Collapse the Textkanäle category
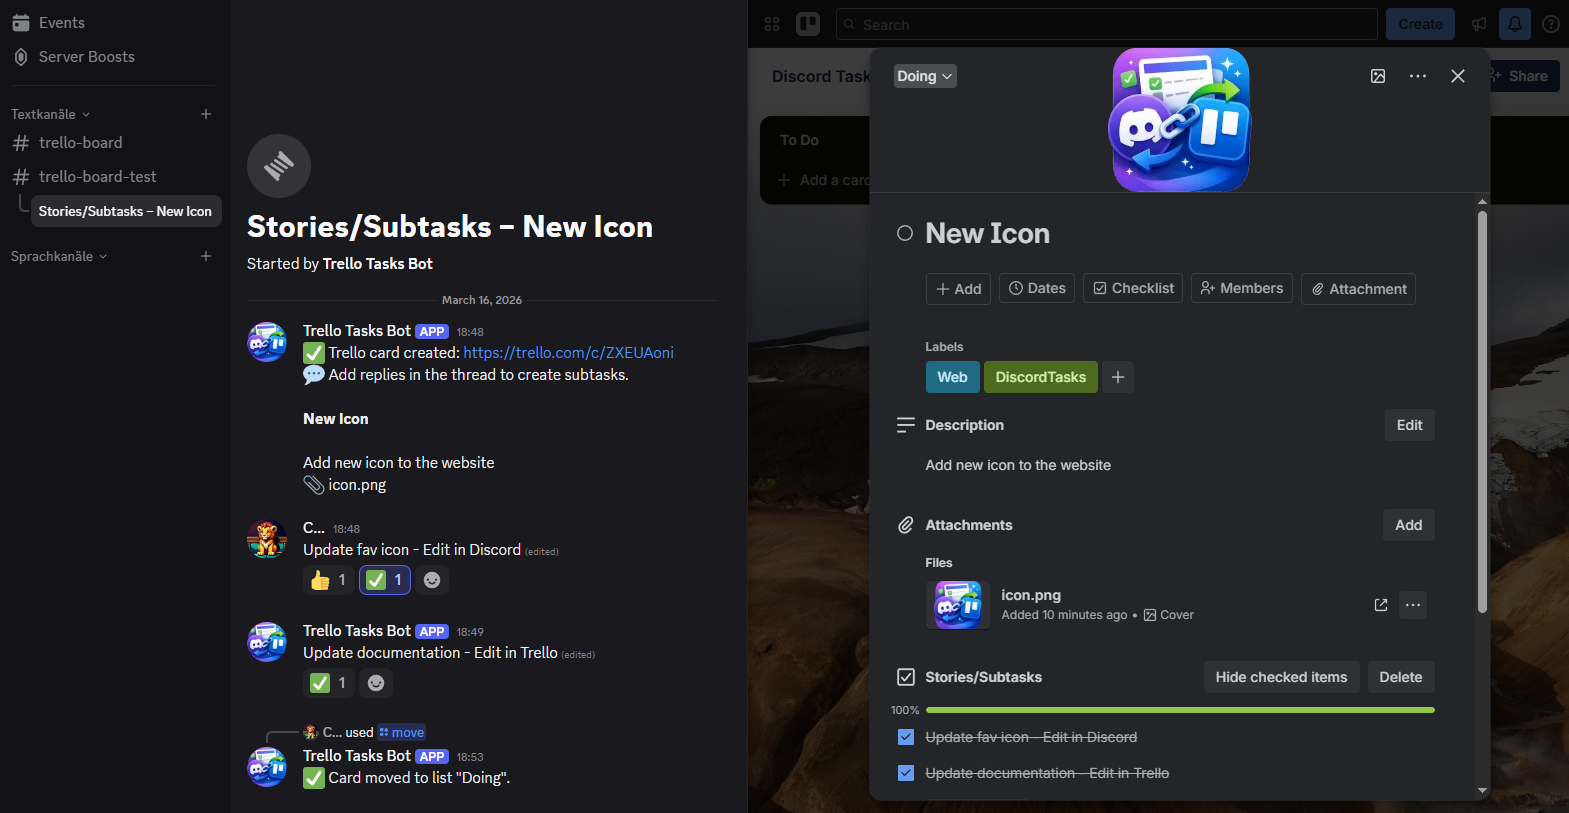 coord(50,114)
